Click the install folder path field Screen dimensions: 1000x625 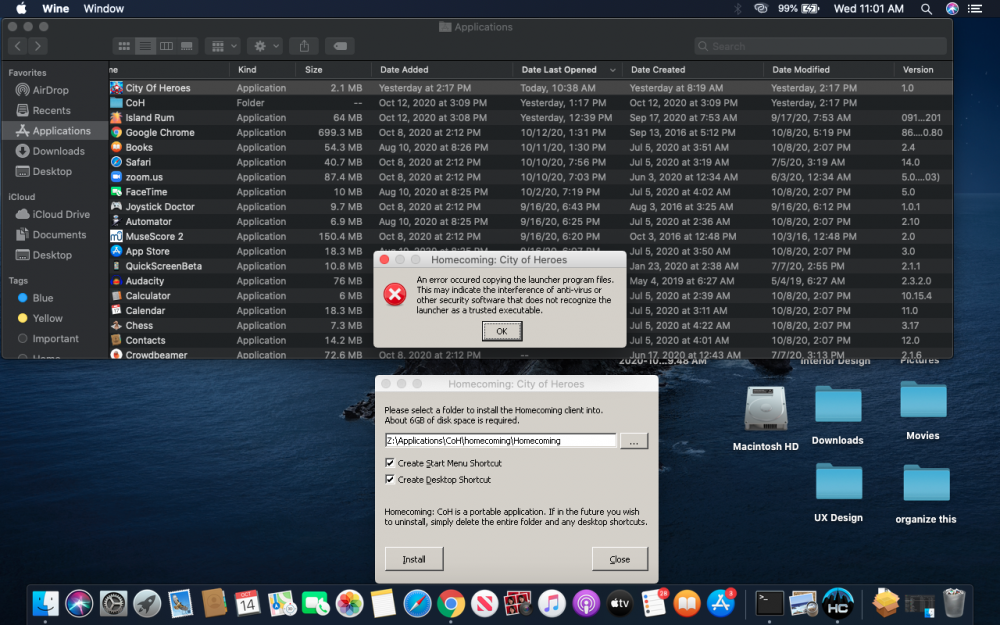click(500, 441)
